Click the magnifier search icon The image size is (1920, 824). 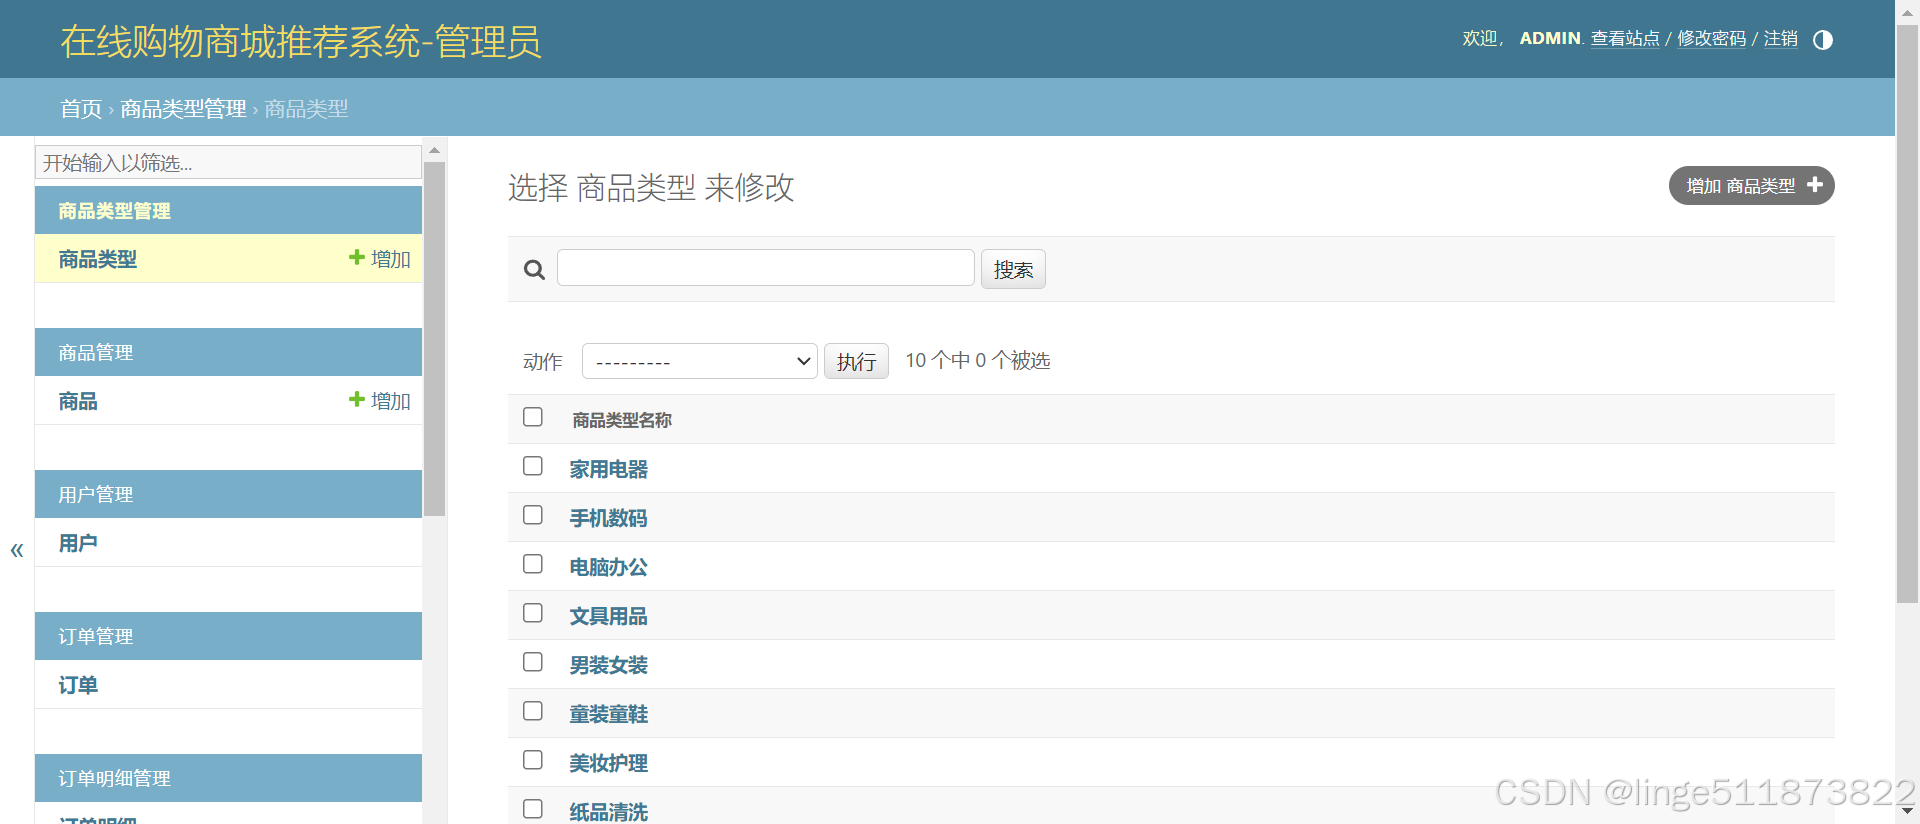[x=534, y=270]
